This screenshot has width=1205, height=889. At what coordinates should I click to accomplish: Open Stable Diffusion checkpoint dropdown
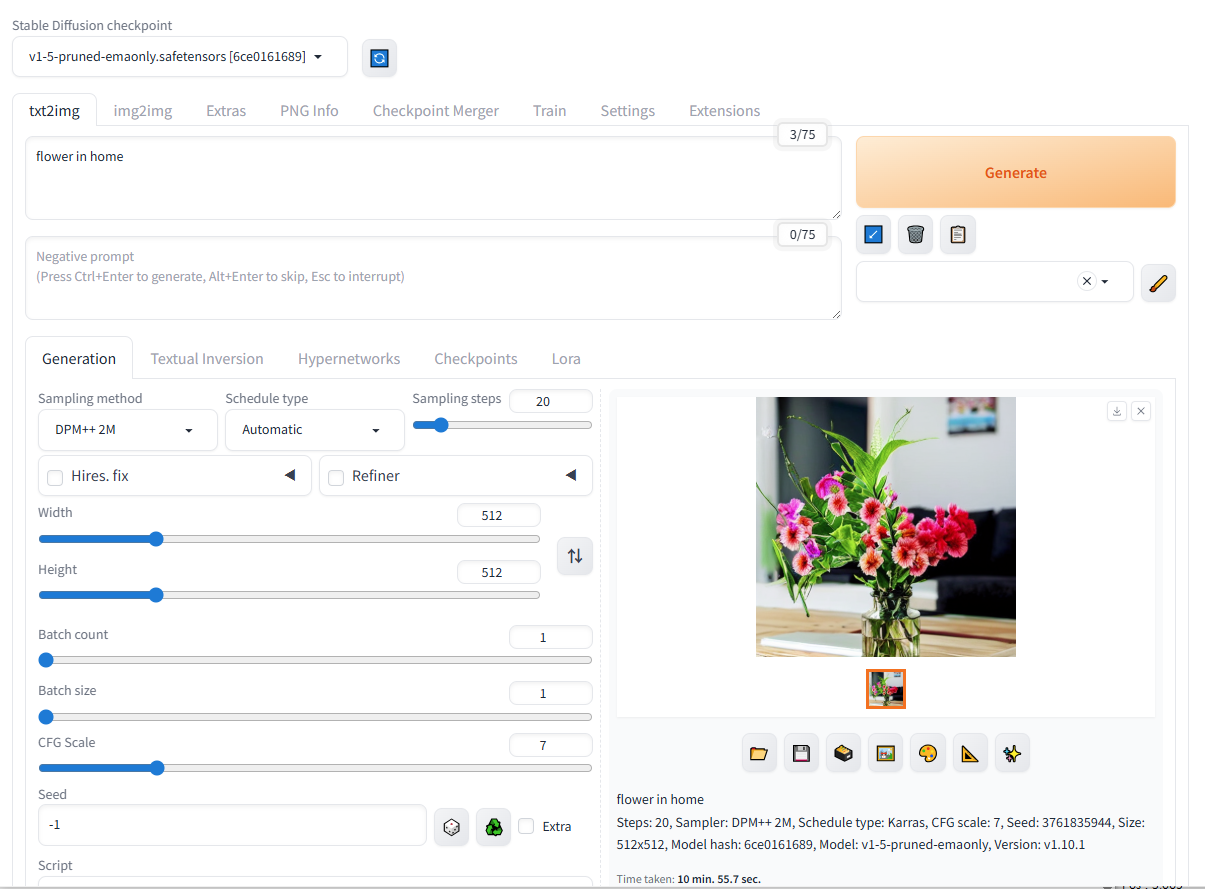coord(180,57)
